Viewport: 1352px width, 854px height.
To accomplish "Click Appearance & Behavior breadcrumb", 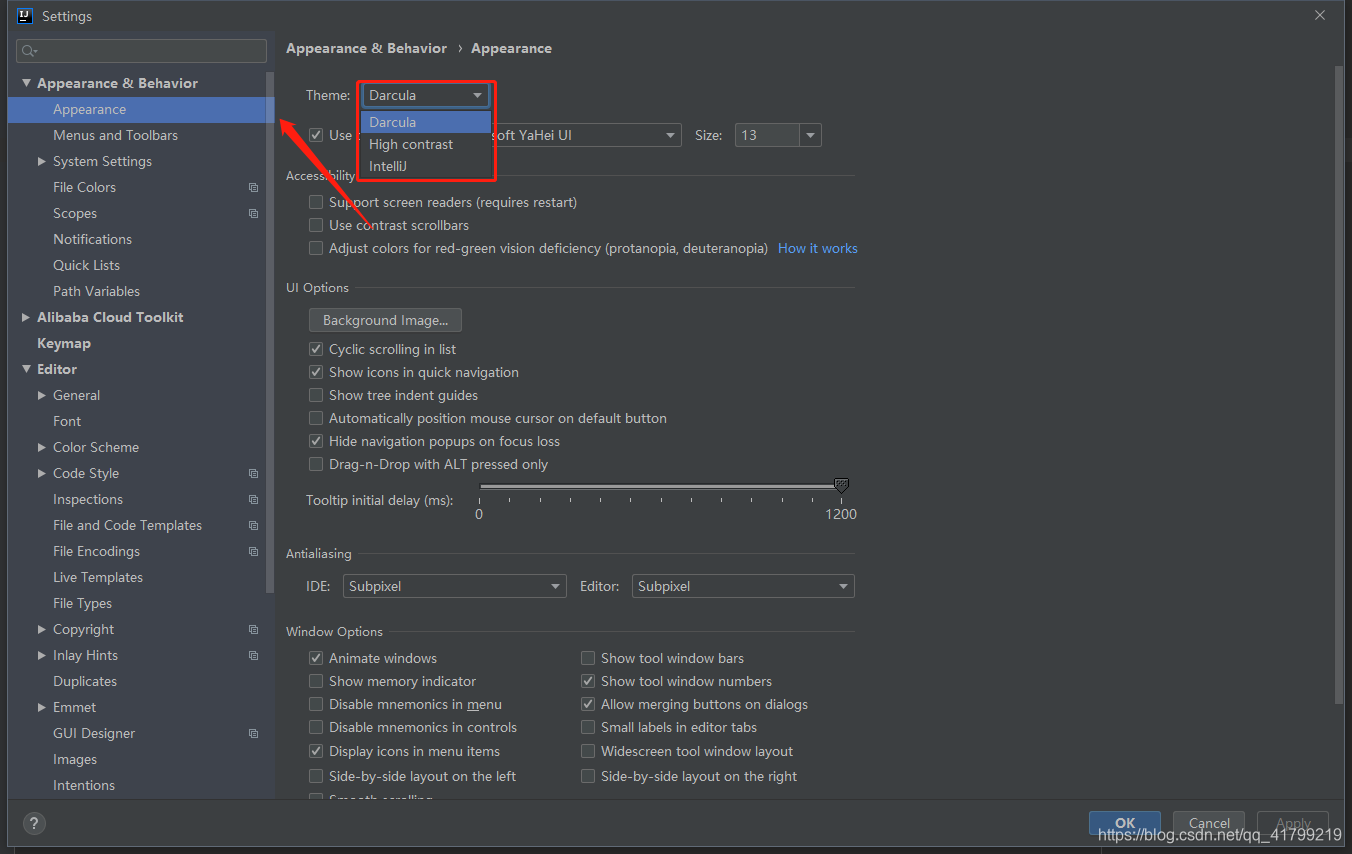I will pos(366,48).
